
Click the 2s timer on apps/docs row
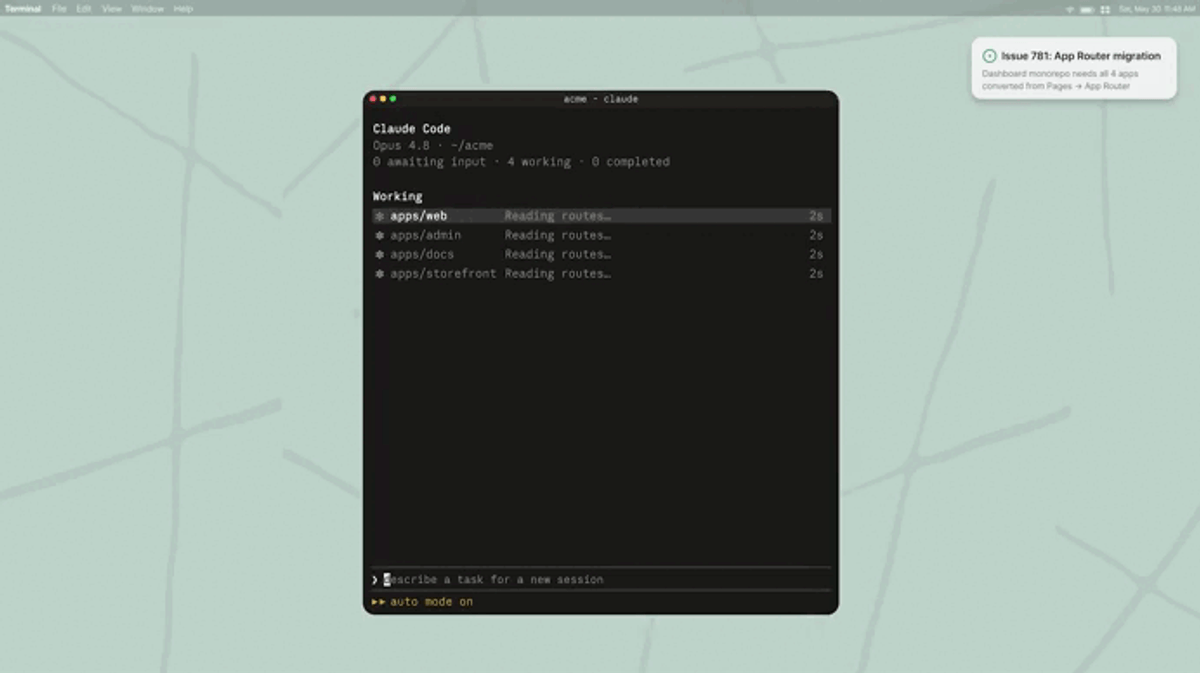[816, 254]
